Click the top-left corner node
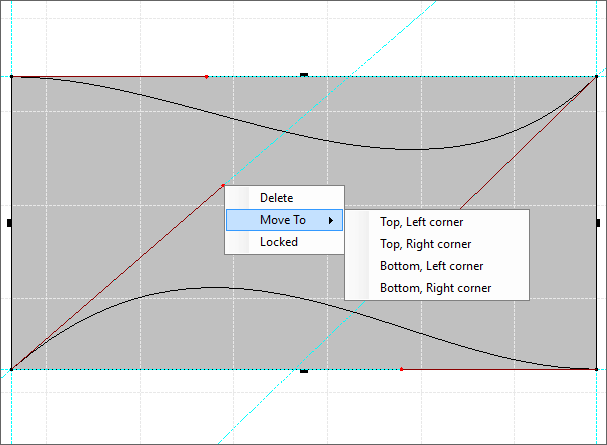Viewport: 607px width, 445px height. point(12,77)
